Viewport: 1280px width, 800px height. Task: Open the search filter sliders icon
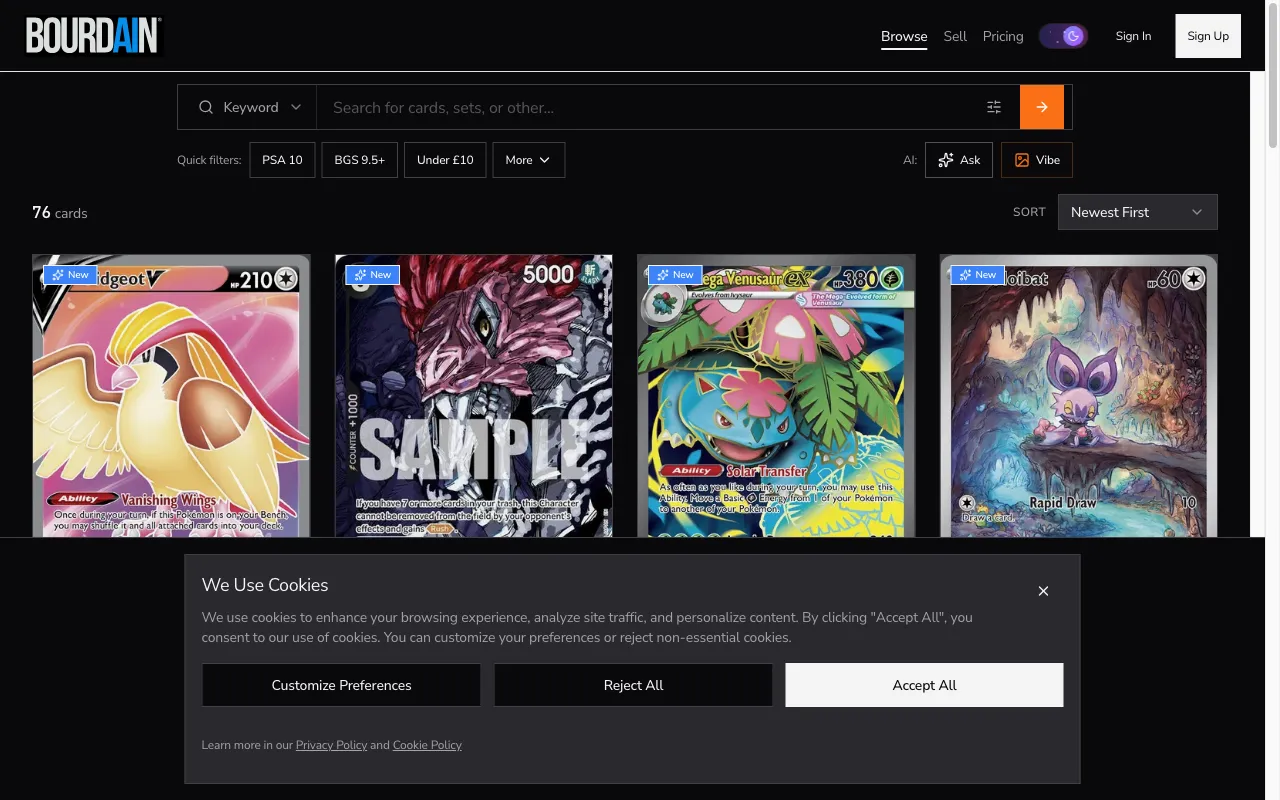tap(994, 107)
